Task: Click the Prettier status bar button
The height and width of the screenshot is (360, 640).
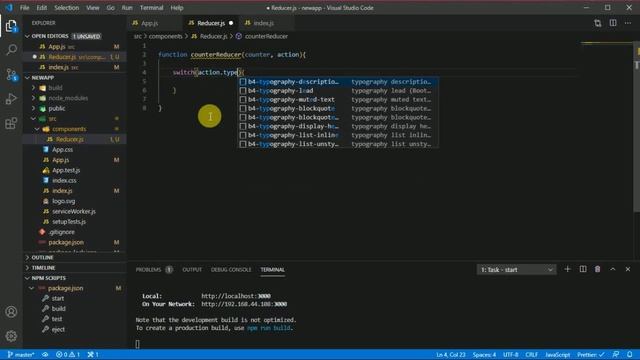Action: pos(591,355)
